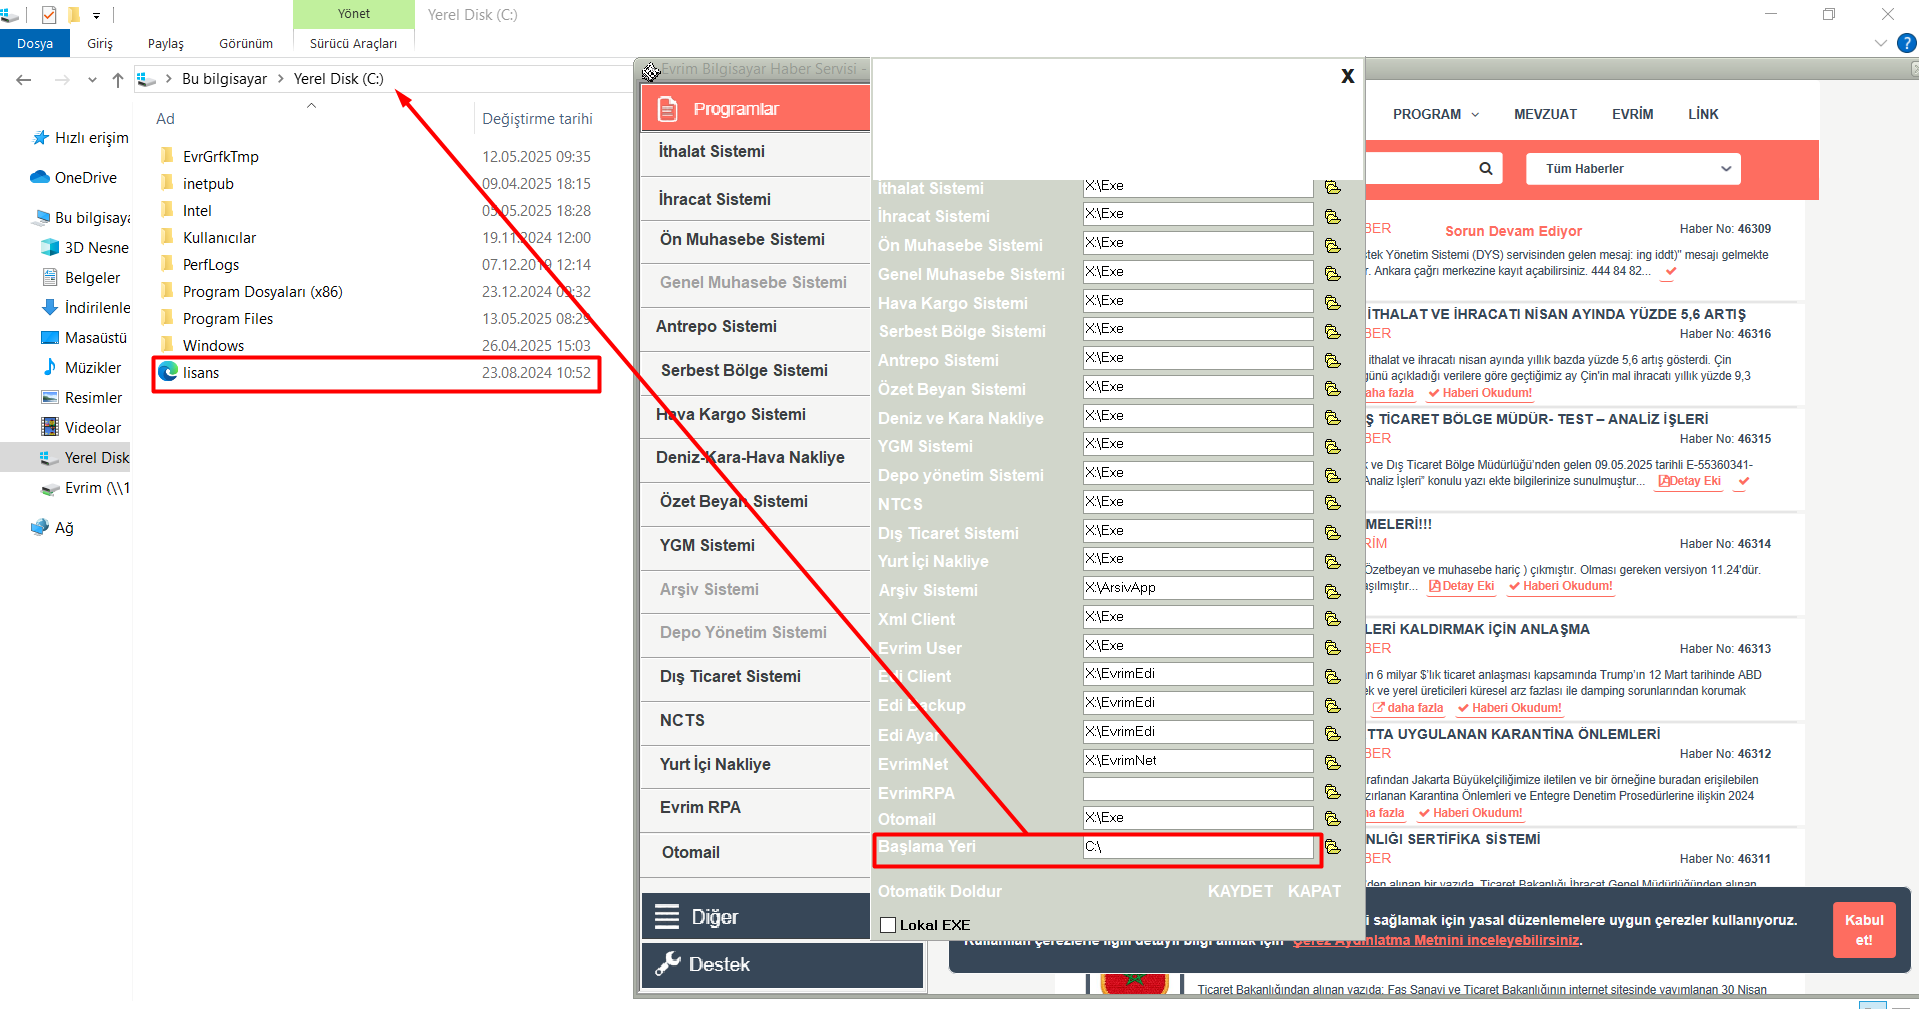1919x1009 pixels.
Task: Browse folder for Xml Client path
Action: pos(1332,619)
